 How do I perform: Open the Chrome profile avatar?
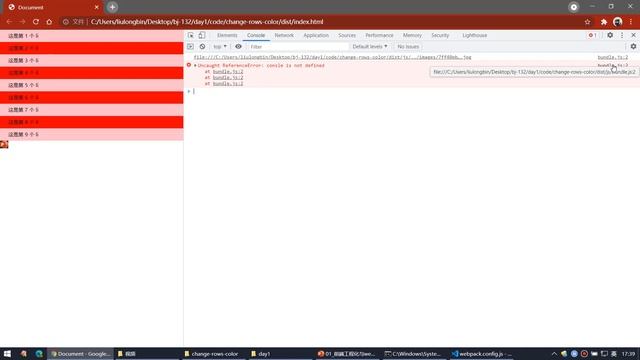pyautogui.click(x=618, y=22)
